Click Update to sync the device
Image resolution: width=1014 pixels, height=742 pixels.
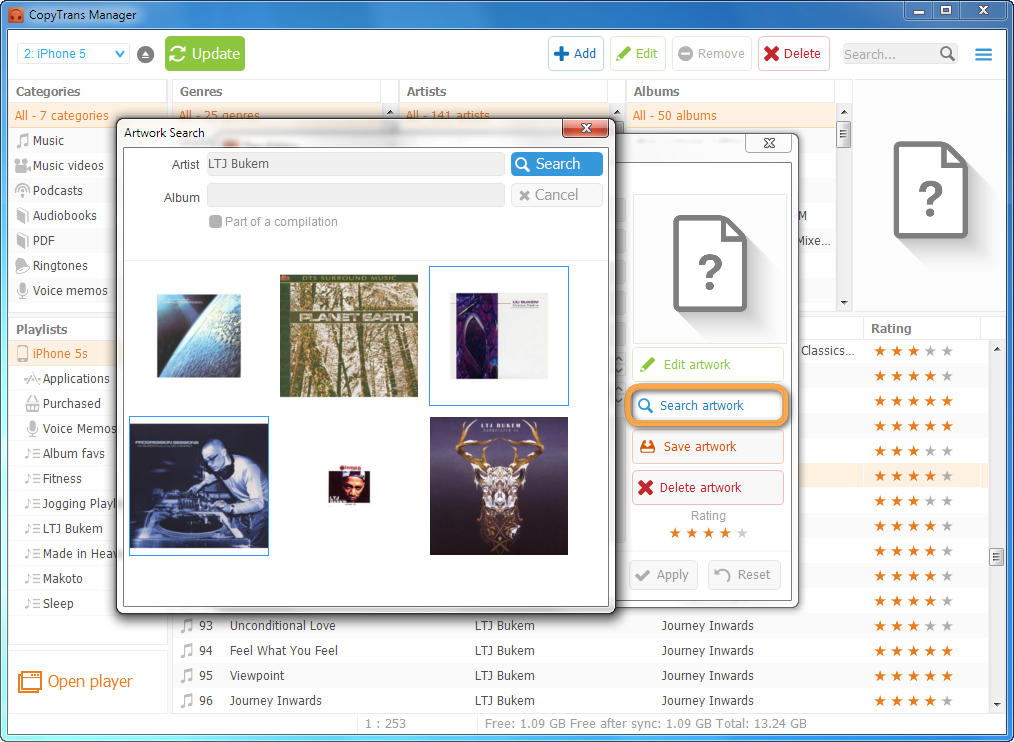point(205,54)
